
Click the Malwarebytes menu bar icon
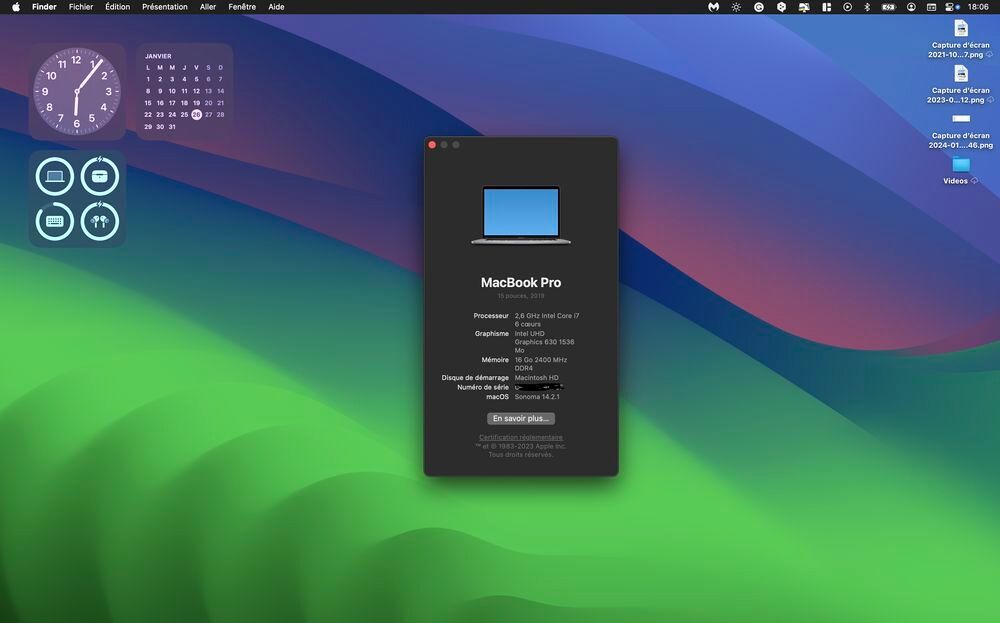714,7
